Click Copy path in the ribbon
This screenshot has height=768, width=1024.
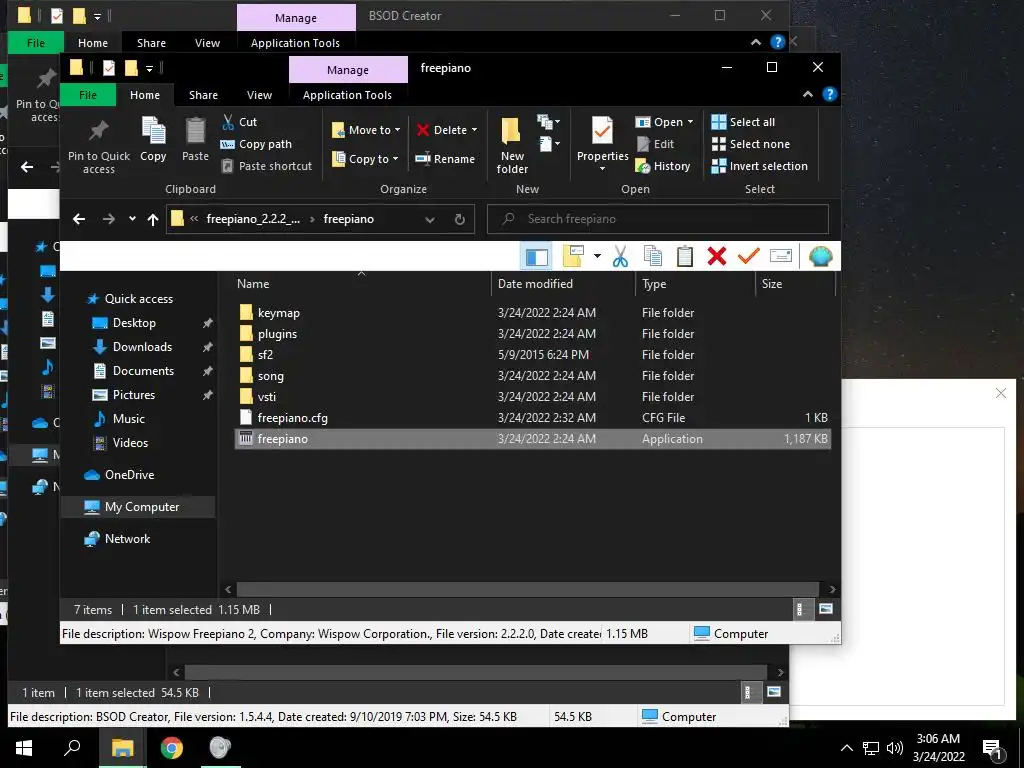256,144
